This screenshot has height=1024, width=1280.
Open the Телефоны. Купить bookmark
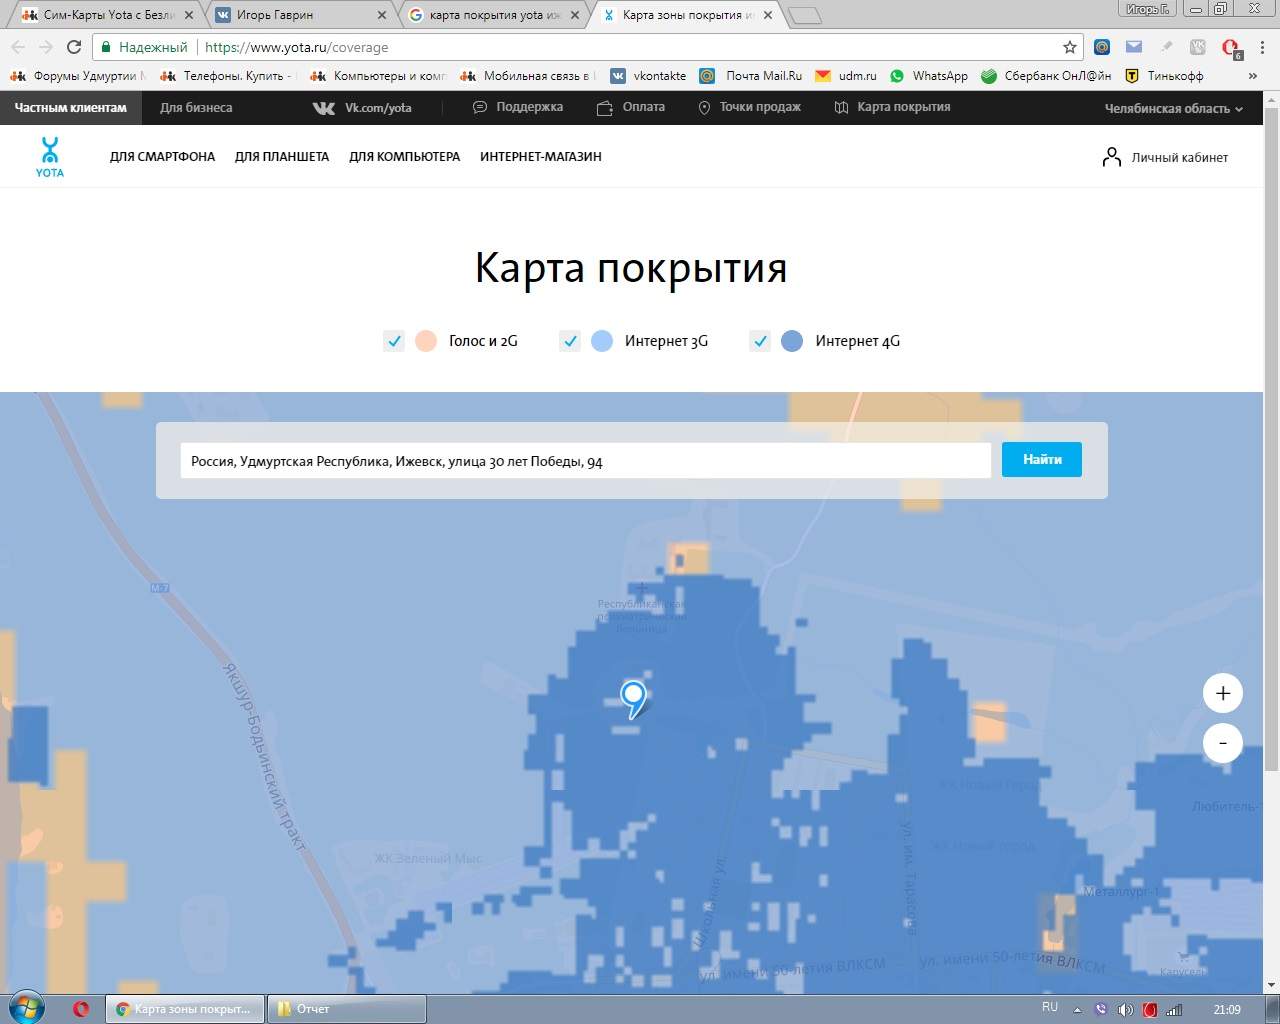pyautogui.click(x=228, y=76)
